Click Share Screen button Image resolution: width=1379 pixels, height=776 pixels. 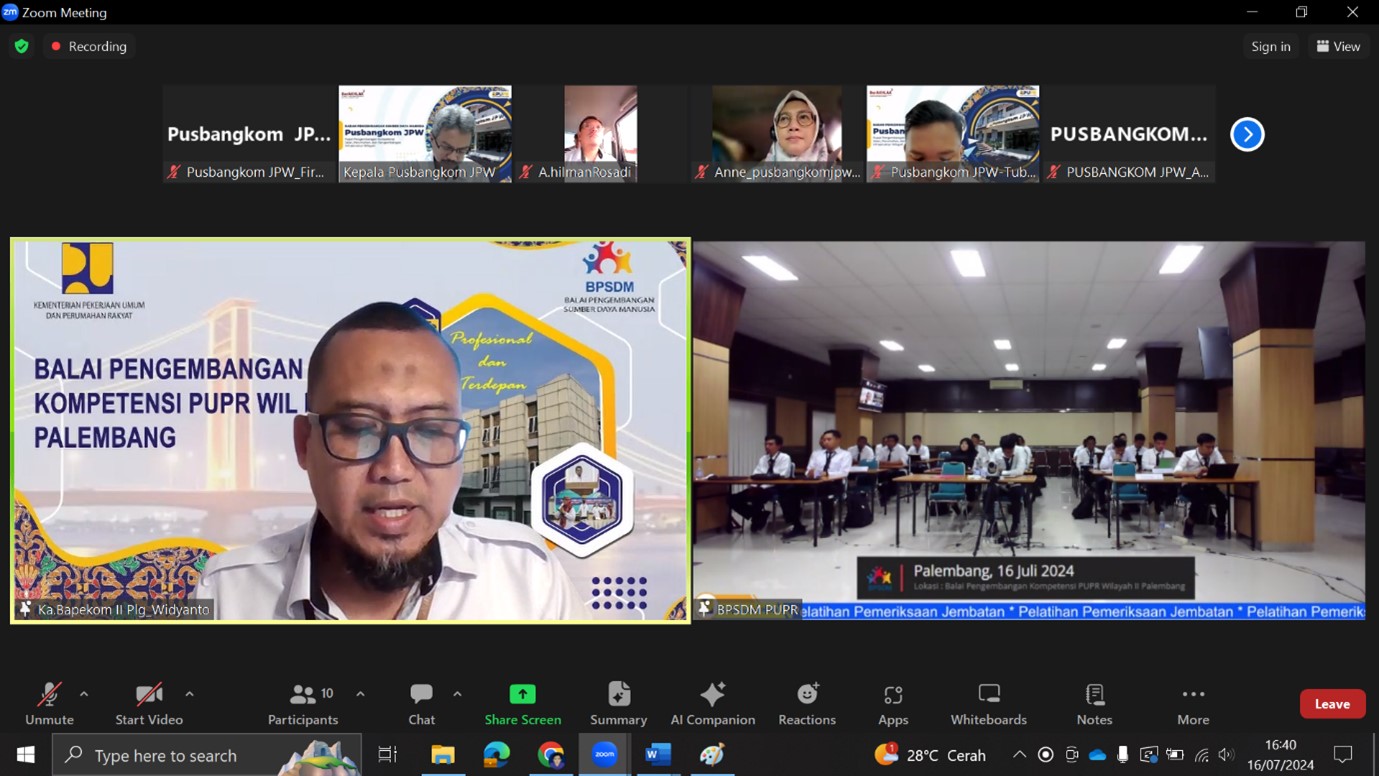pos(523,703)
